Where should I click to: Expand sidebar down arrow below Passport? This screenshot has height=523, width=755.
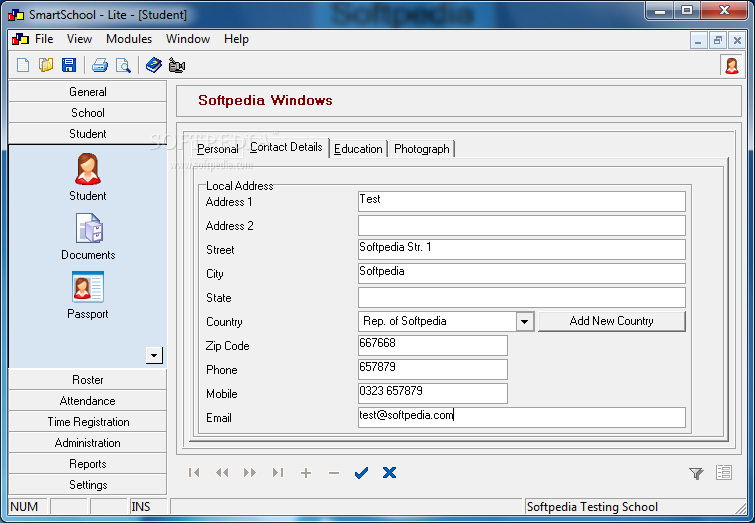pos(154,355)
